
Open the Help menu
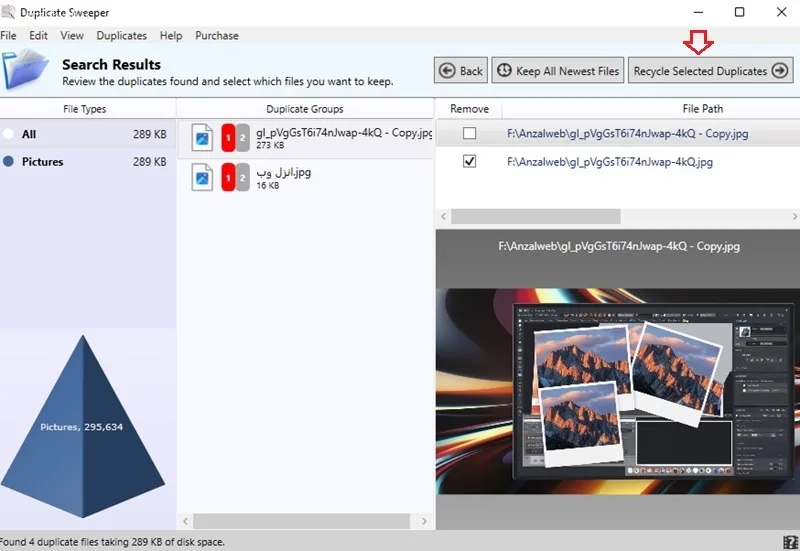pos(171,36)
